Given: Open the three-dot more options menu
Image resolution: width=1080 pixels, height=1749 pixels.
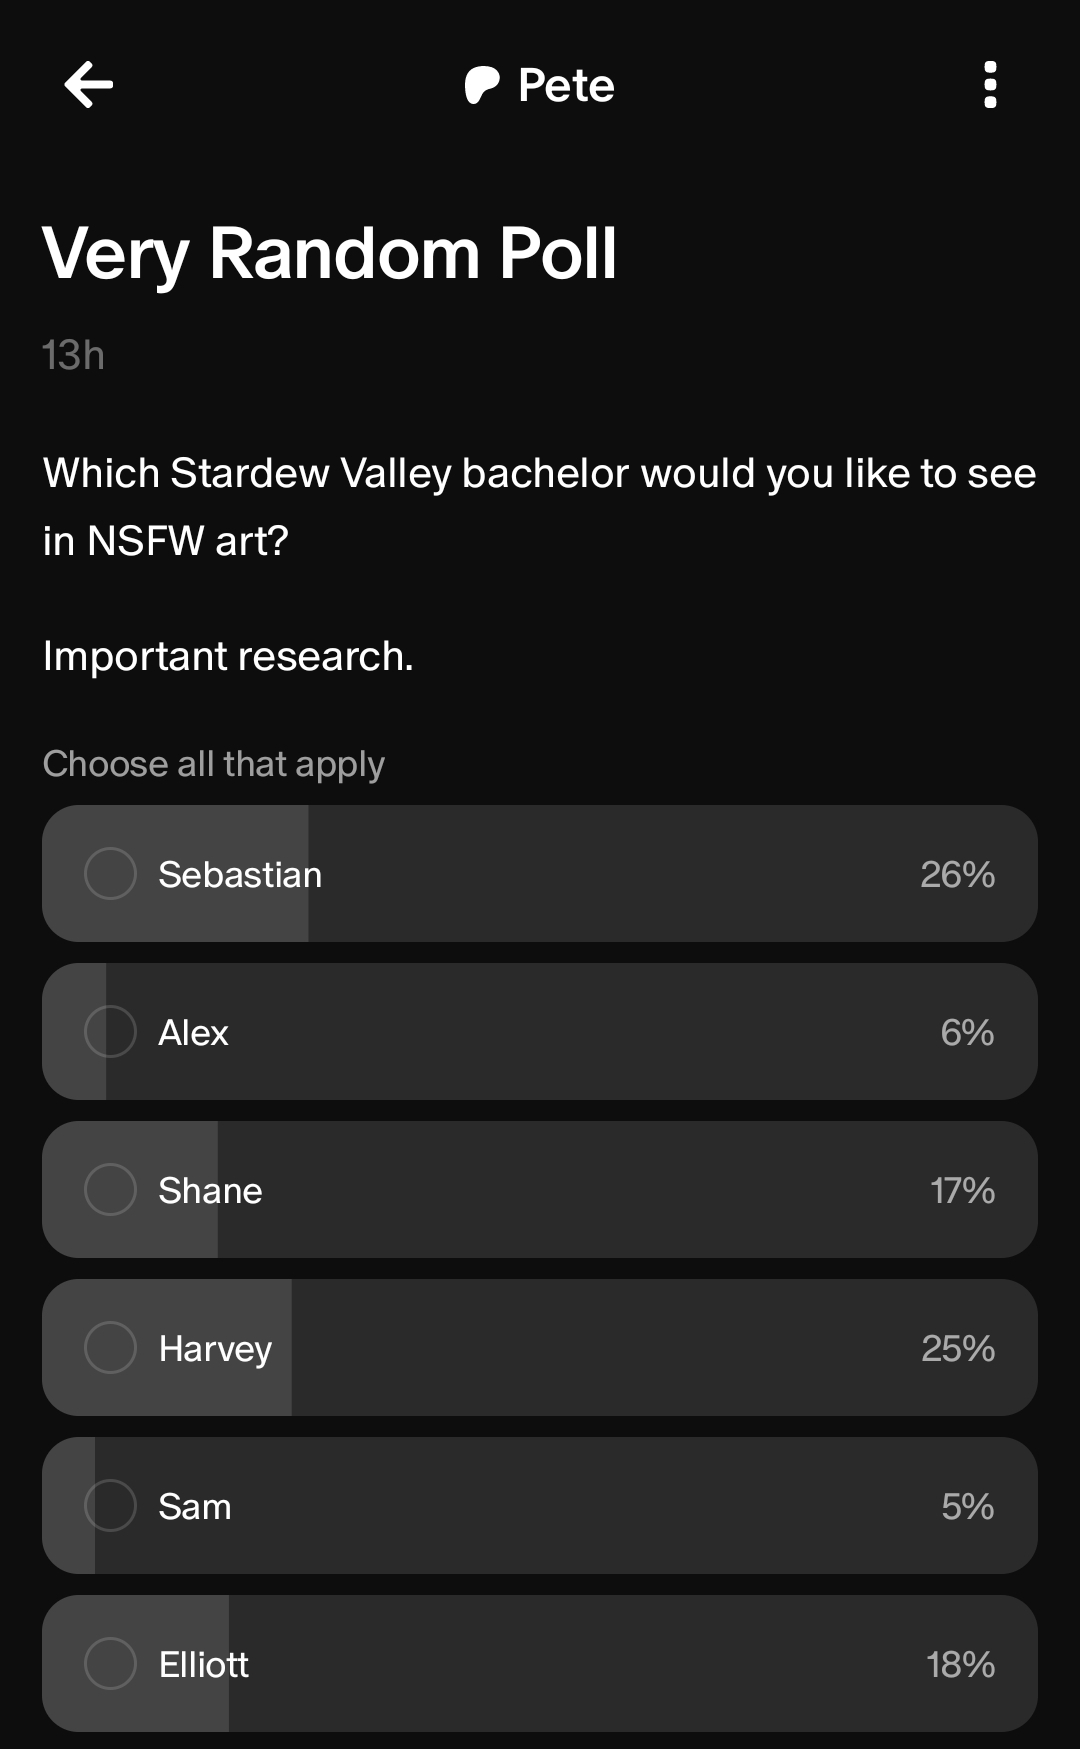Looking at the screenshot, I should (x=990, y=85).
